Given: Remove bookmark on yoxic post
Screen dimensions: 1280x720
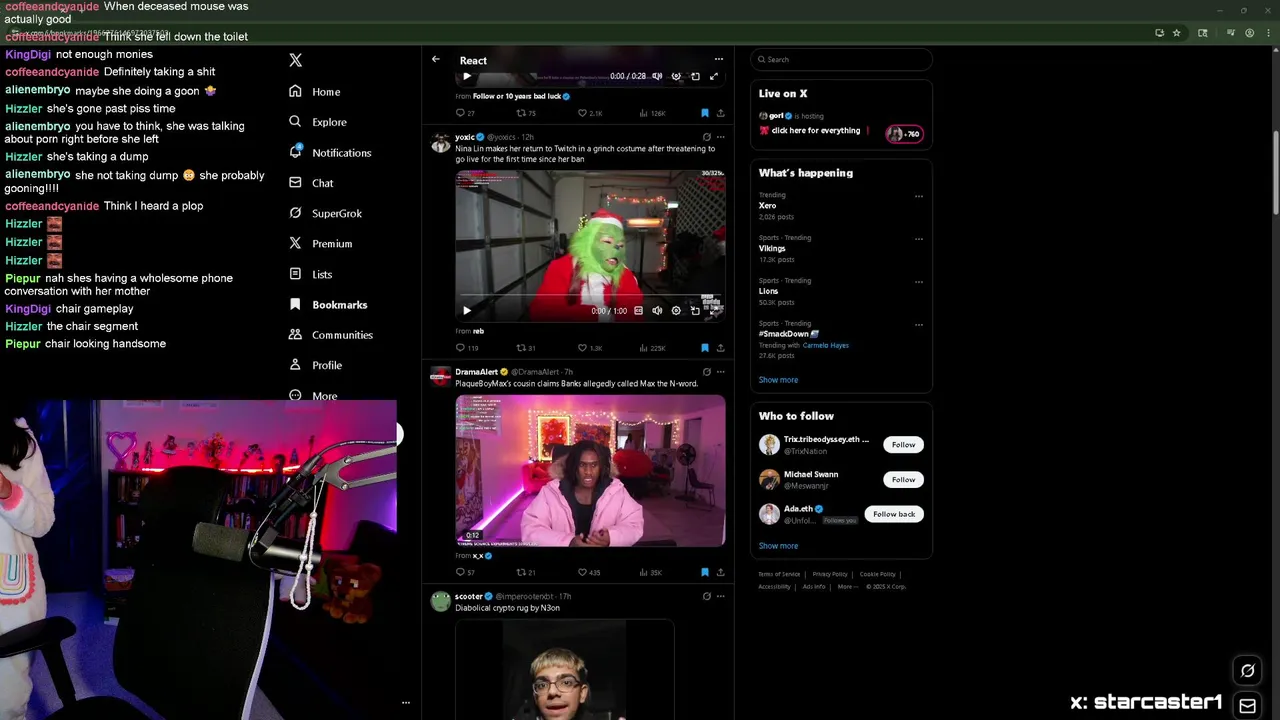Looking at the screenshot, I should pyautogui.click(x=704, y=348).
